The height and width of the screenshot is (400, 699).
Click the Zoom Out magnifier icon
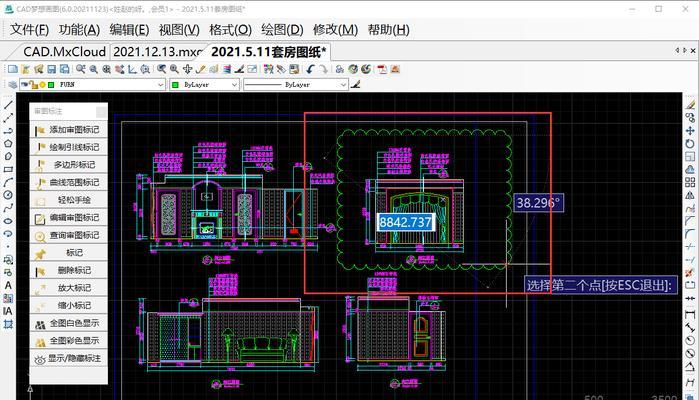coord(94,69)
